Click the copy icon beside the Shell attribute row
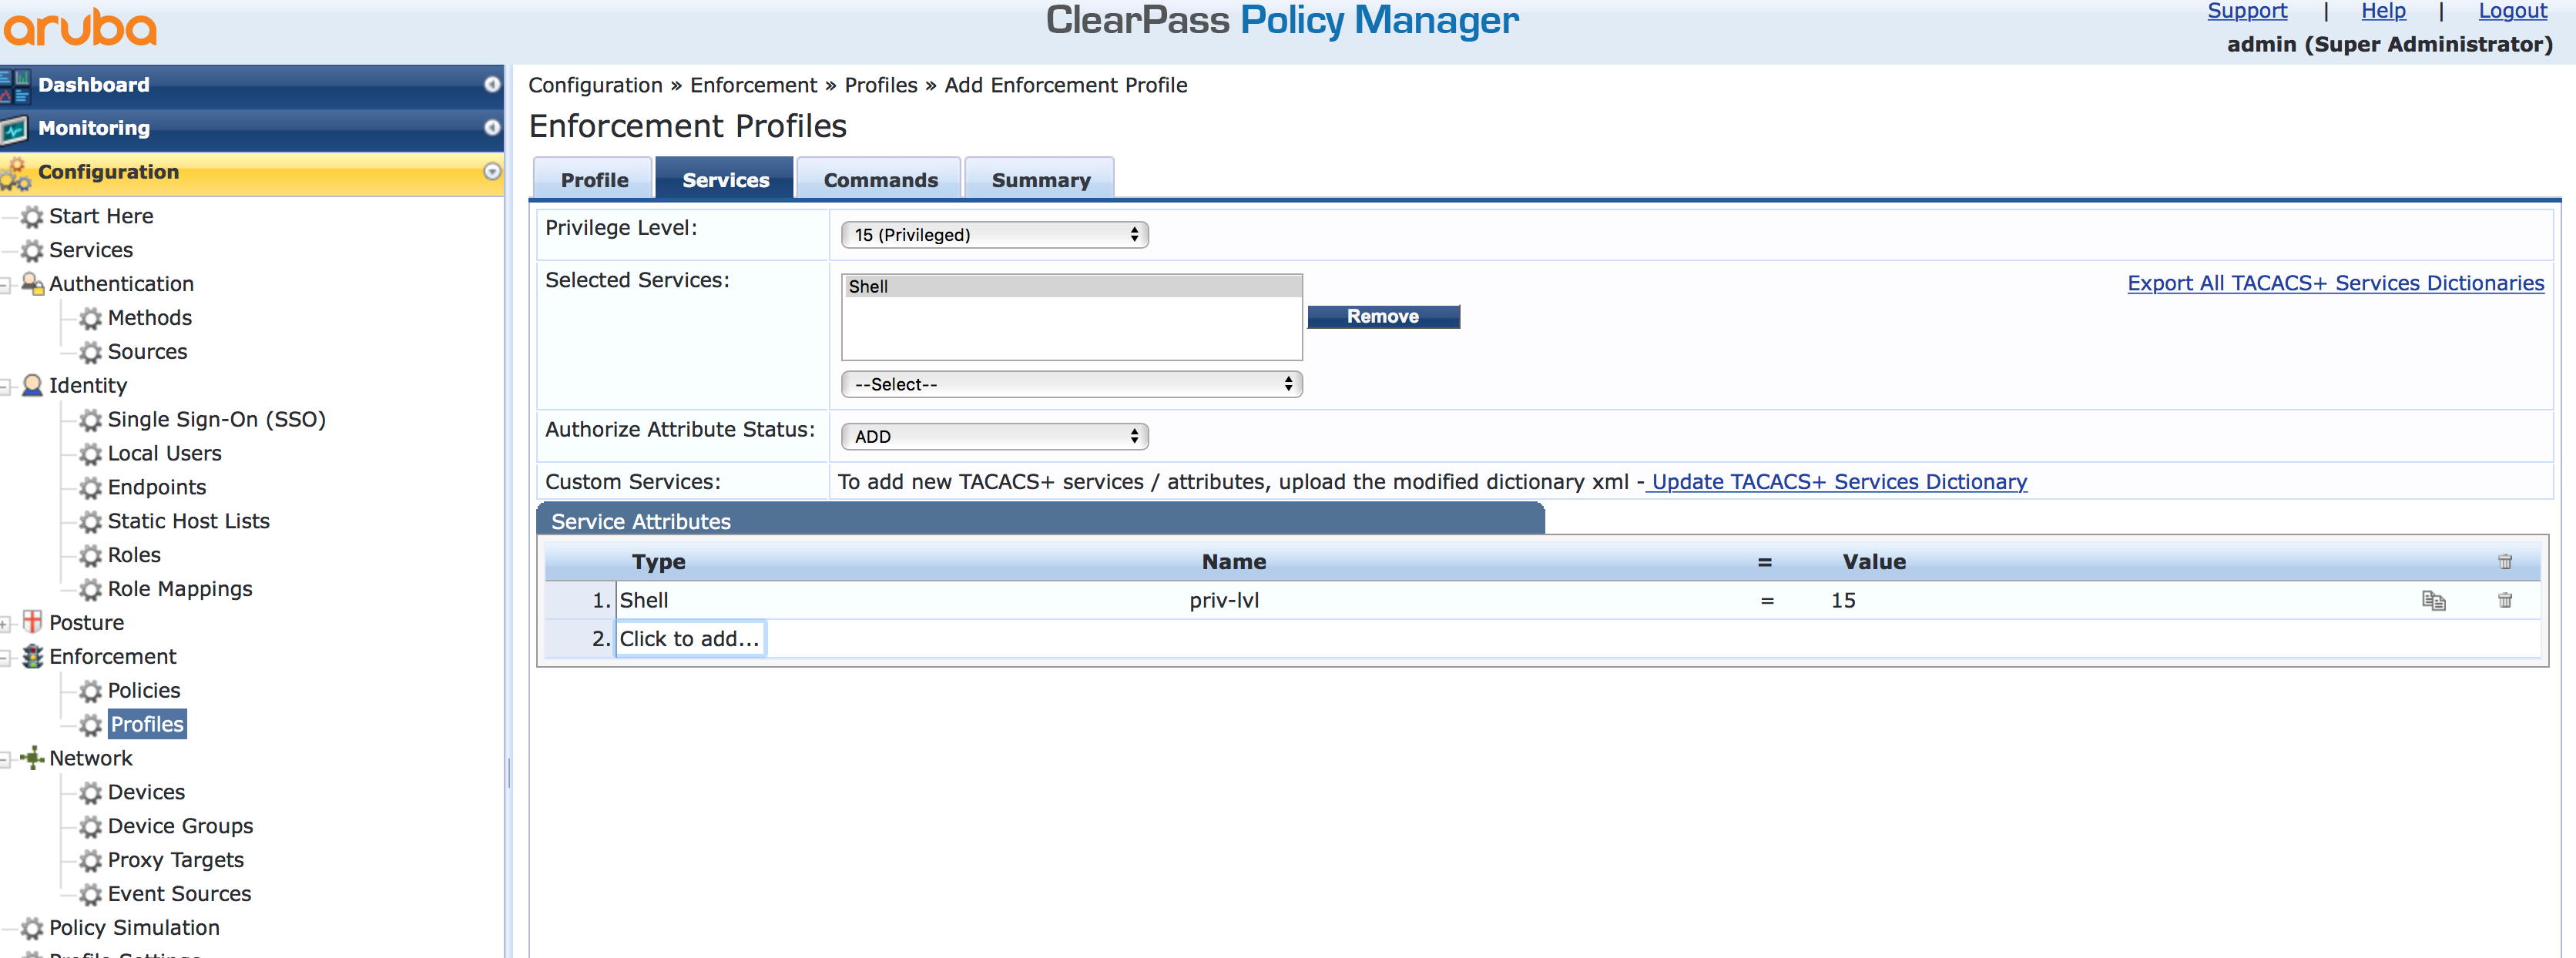 (2435, 600)
